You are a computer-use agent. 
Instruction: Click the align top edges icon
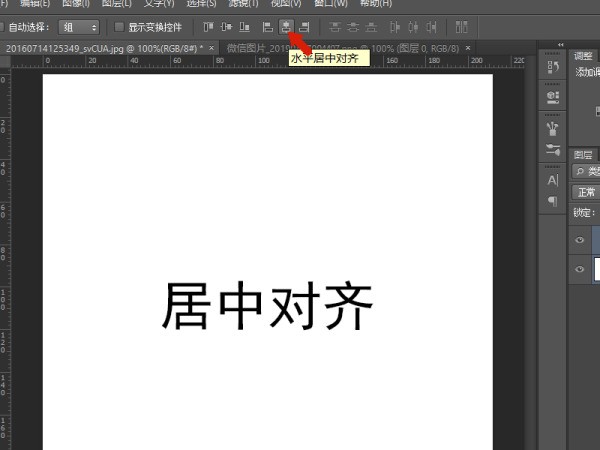208,26
